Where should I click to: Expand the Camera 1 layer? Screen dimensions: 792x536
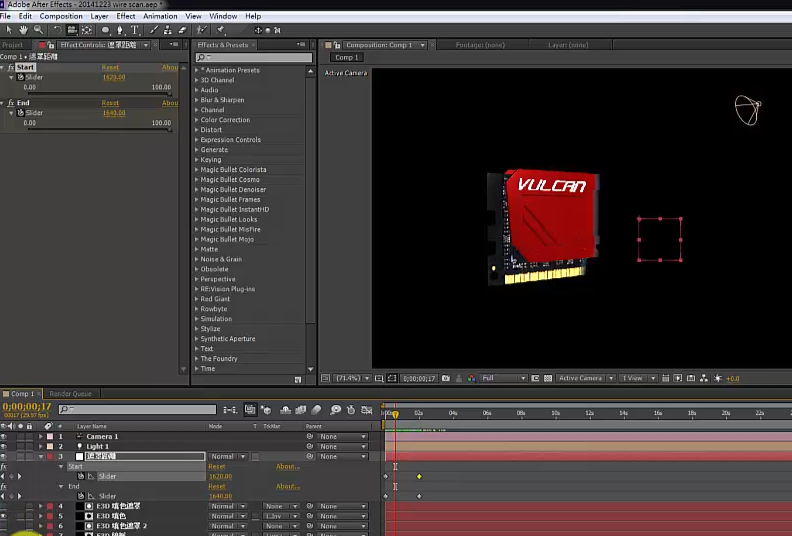pyautogui.click(x=40, y=436)
